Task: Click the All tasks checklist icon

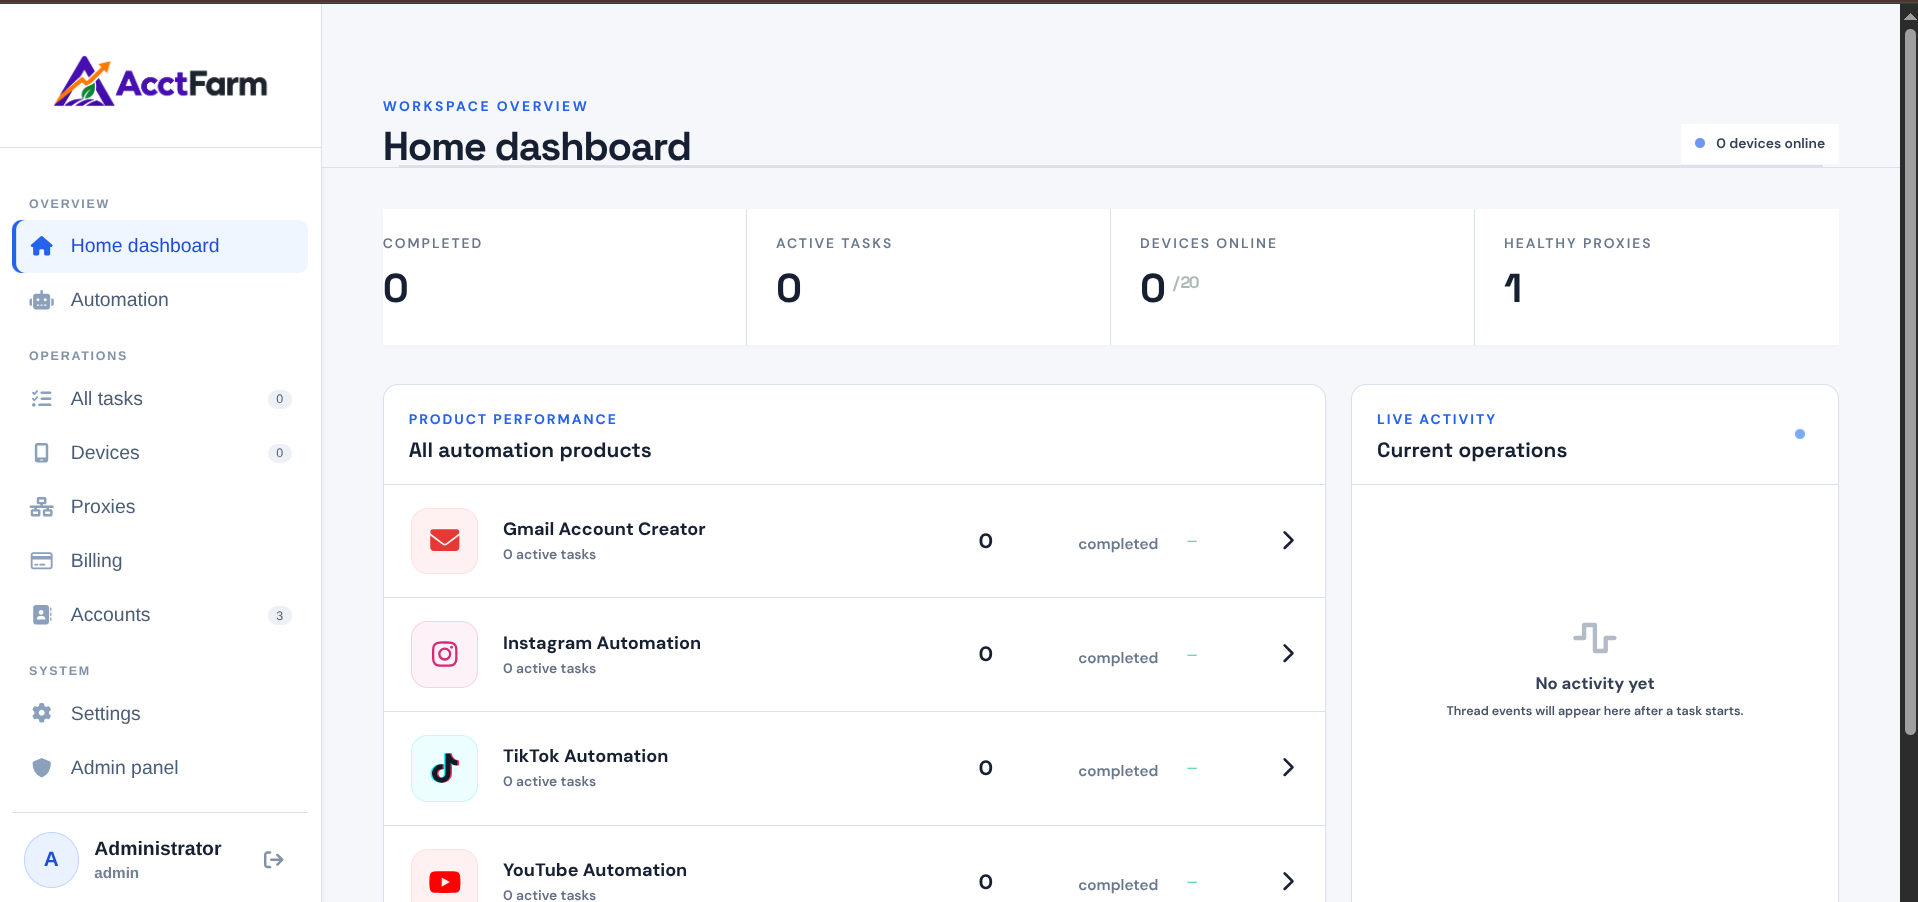Action: [42, 399]
